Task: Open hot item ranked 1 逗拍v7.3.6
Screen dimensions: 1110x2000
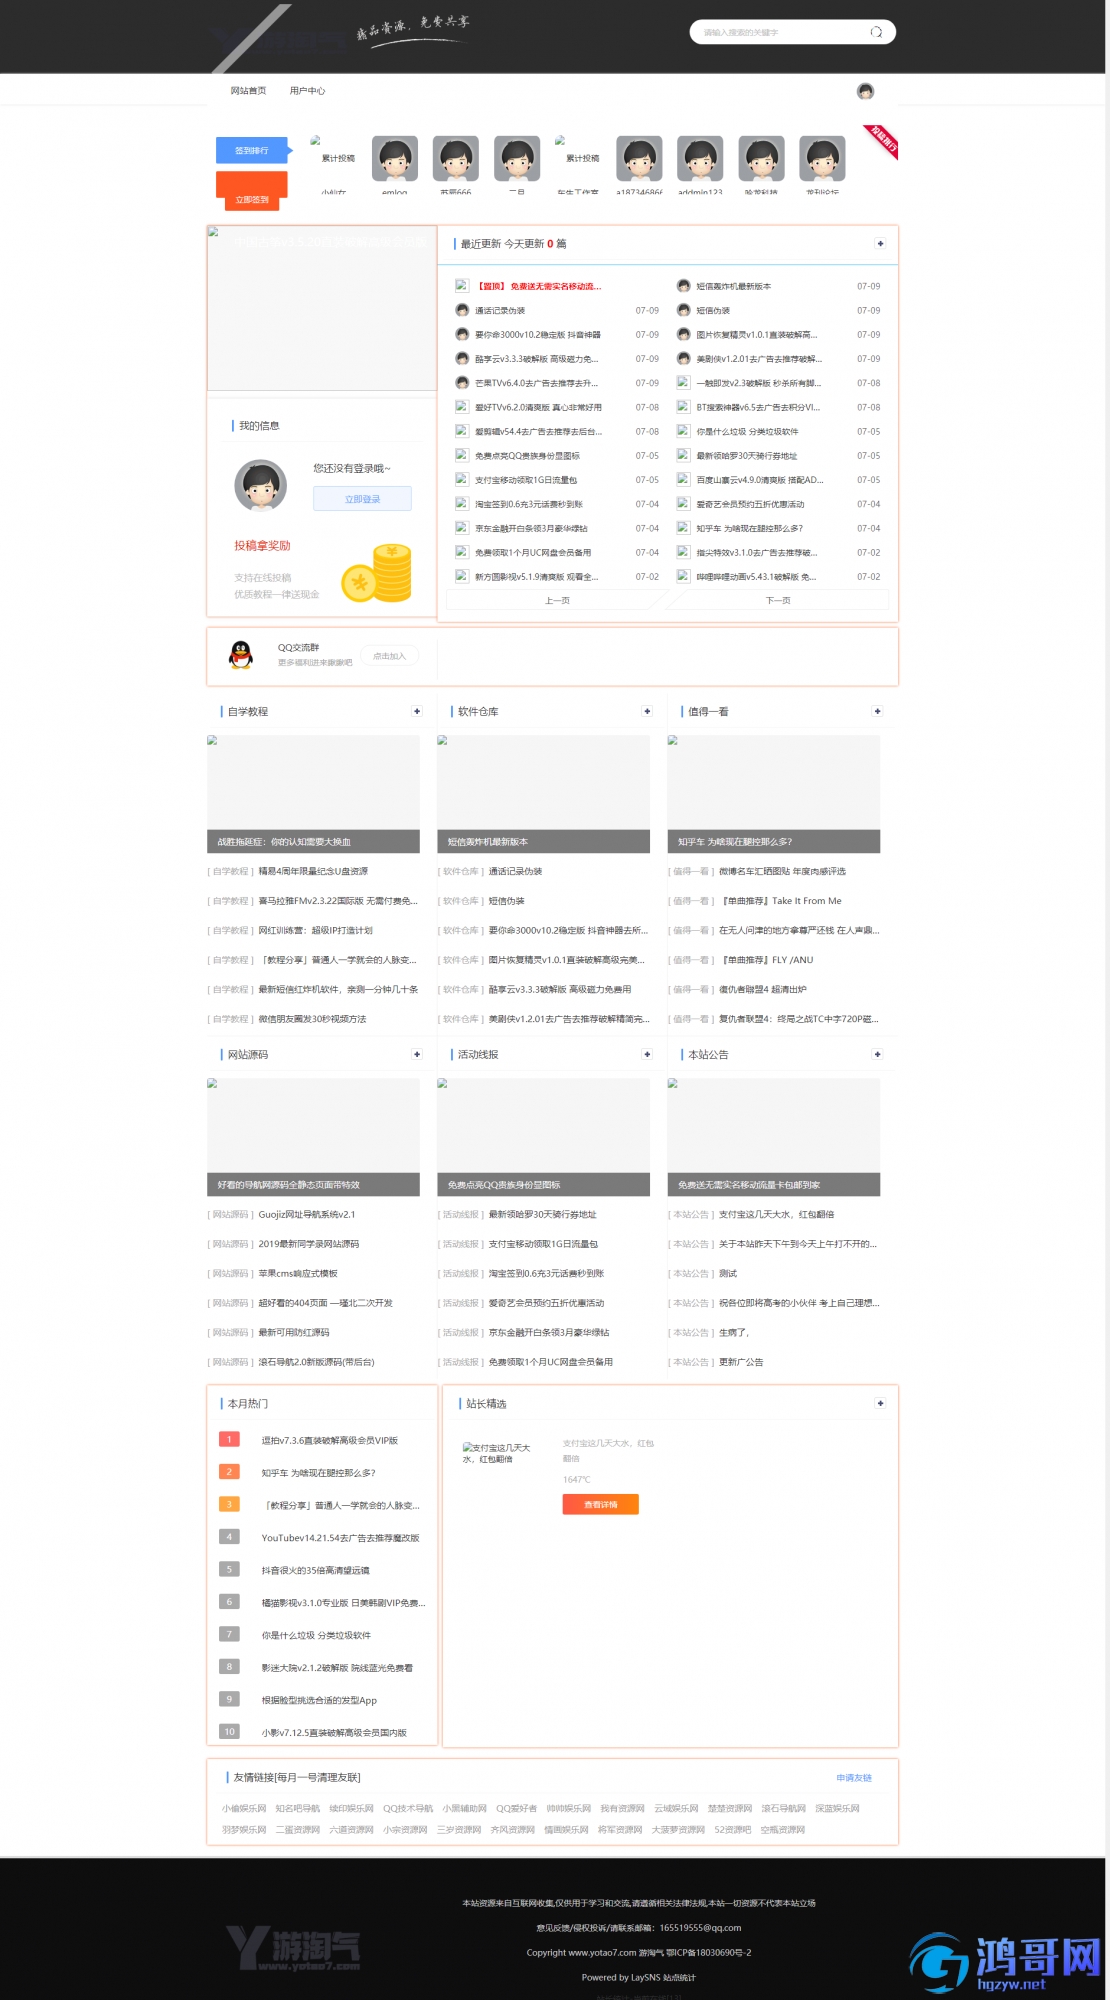Action: click(x=330, y=1440)
